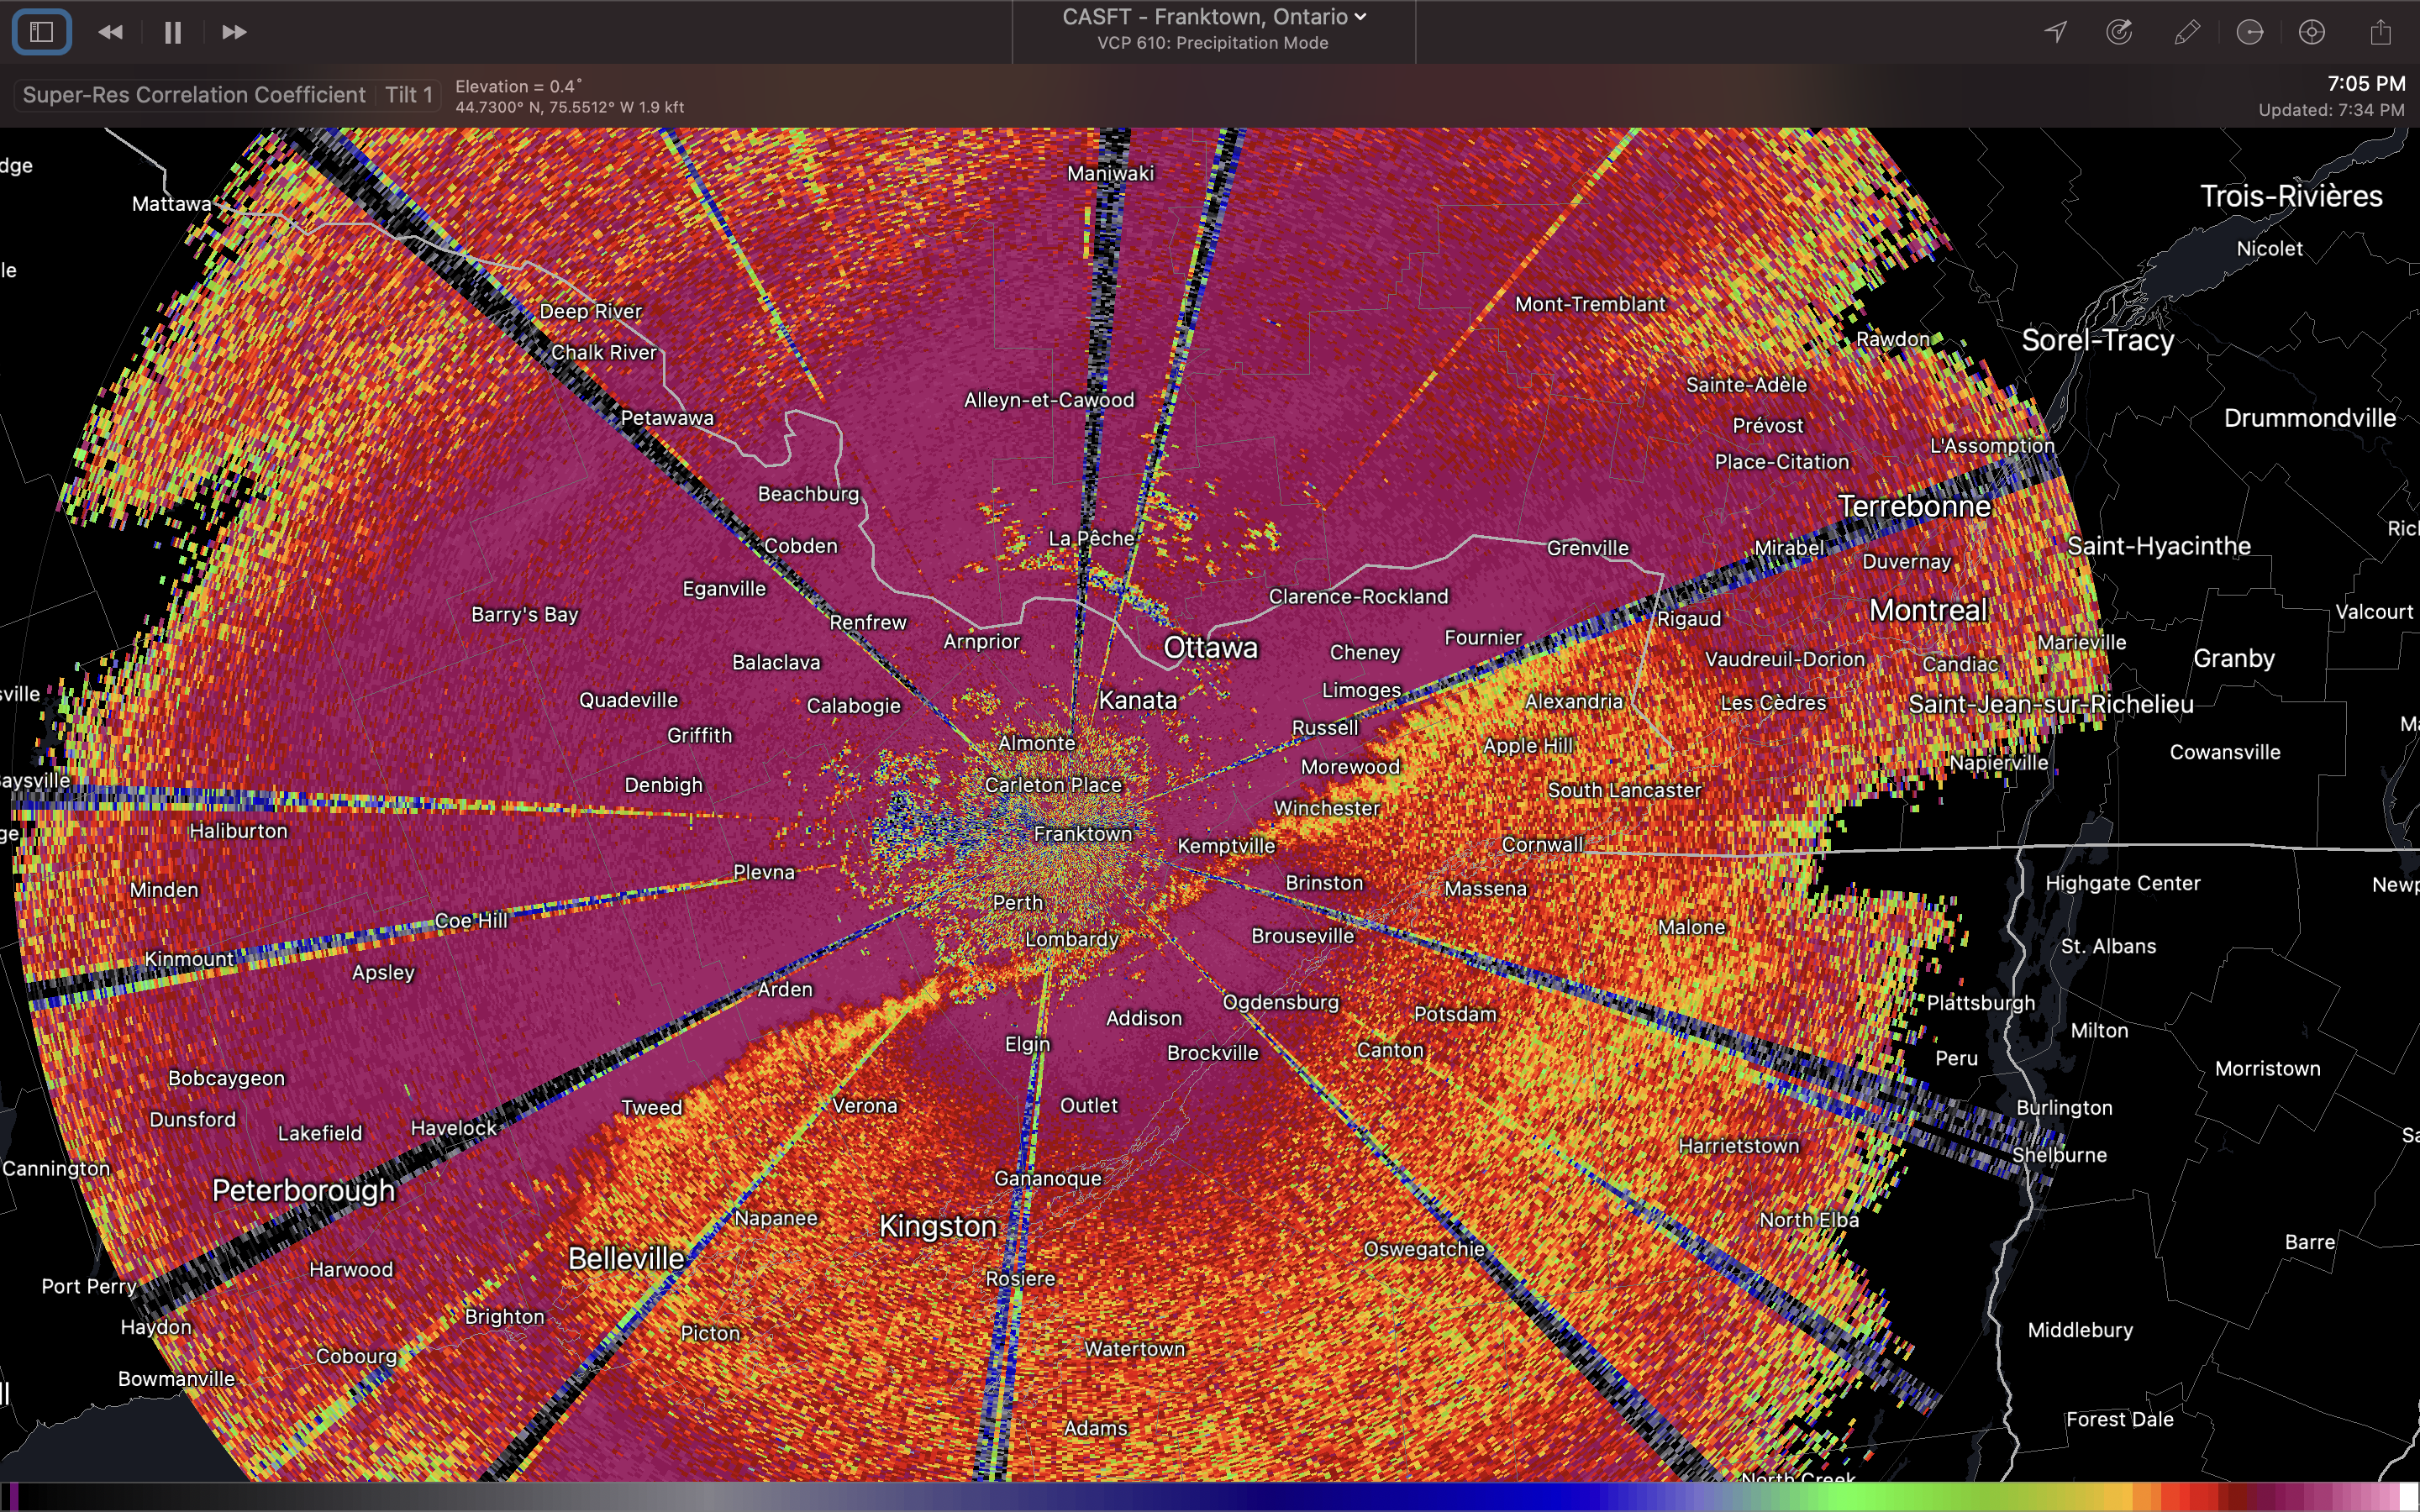This screenshot has height=1512, width=2420.
Task: Click the Mont-Tremblant map label
Action: 1590,304
